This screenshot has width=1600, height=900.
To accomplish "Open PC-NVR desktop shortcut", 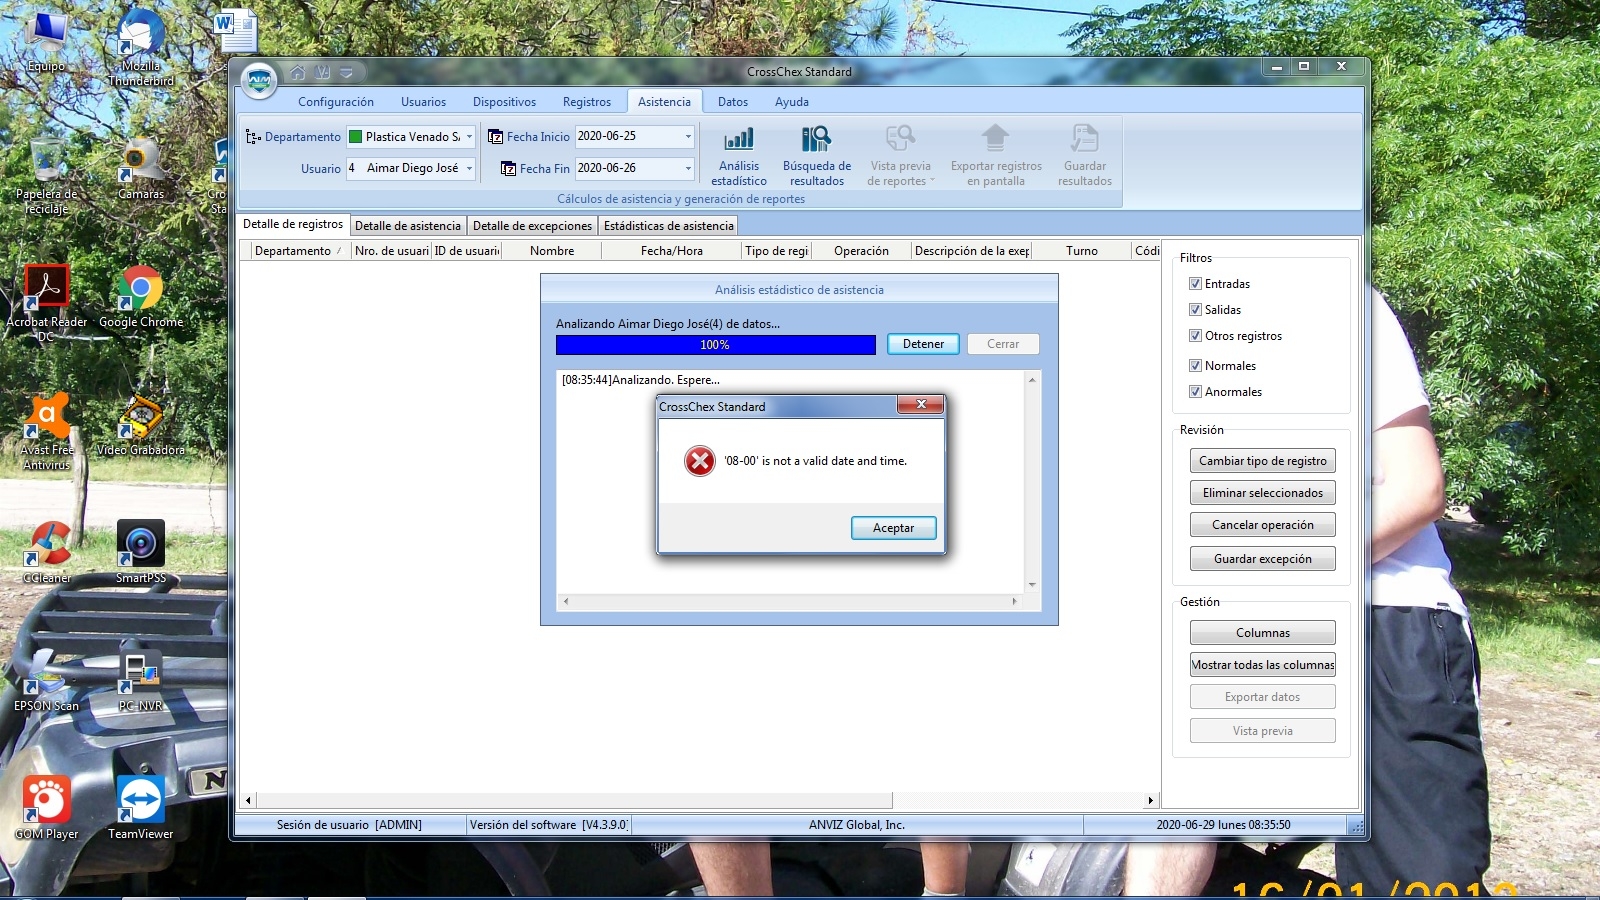I will click(x=141, y=680).
